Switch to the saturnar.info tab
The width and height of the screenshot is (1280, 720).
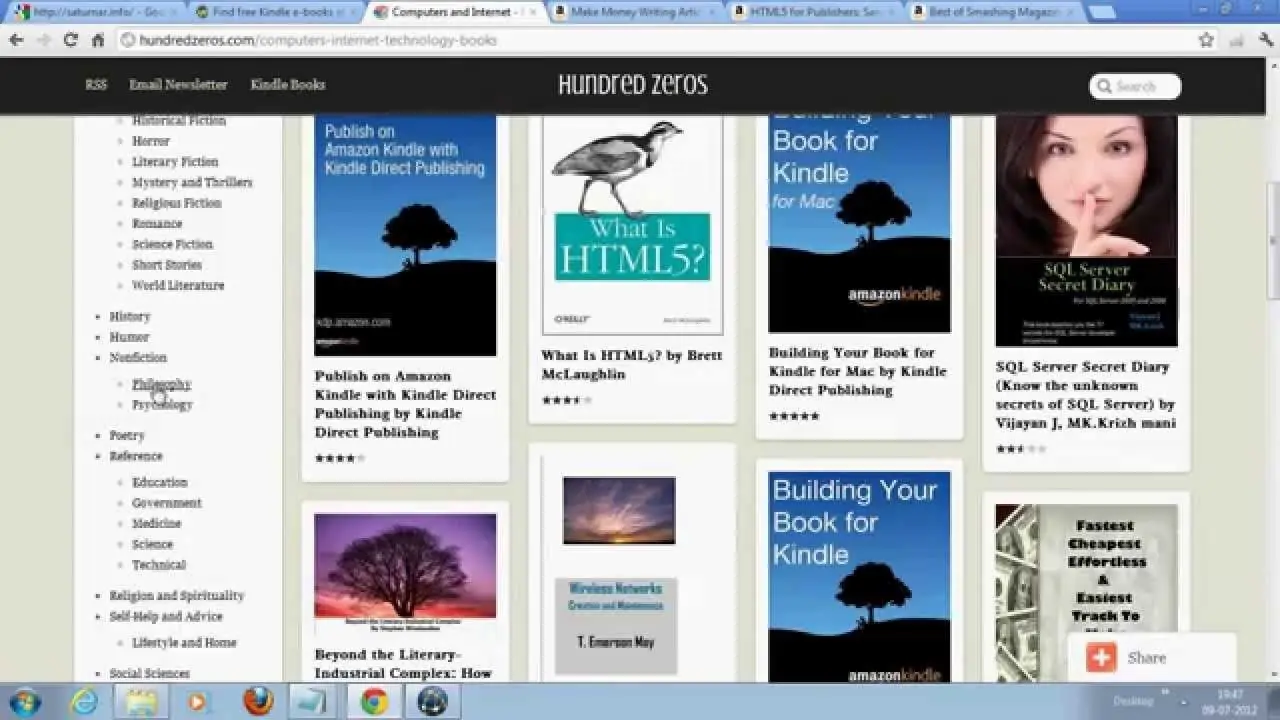[93, 12]
